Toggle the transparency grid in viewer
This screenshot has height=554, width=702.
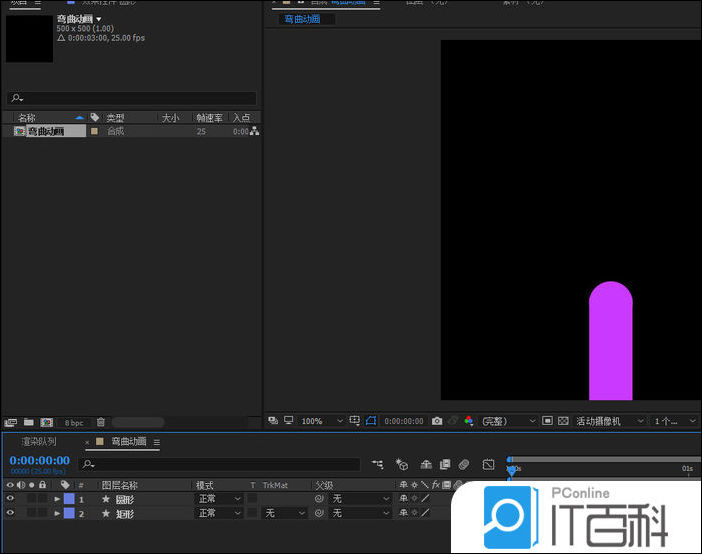click(563, 421)
